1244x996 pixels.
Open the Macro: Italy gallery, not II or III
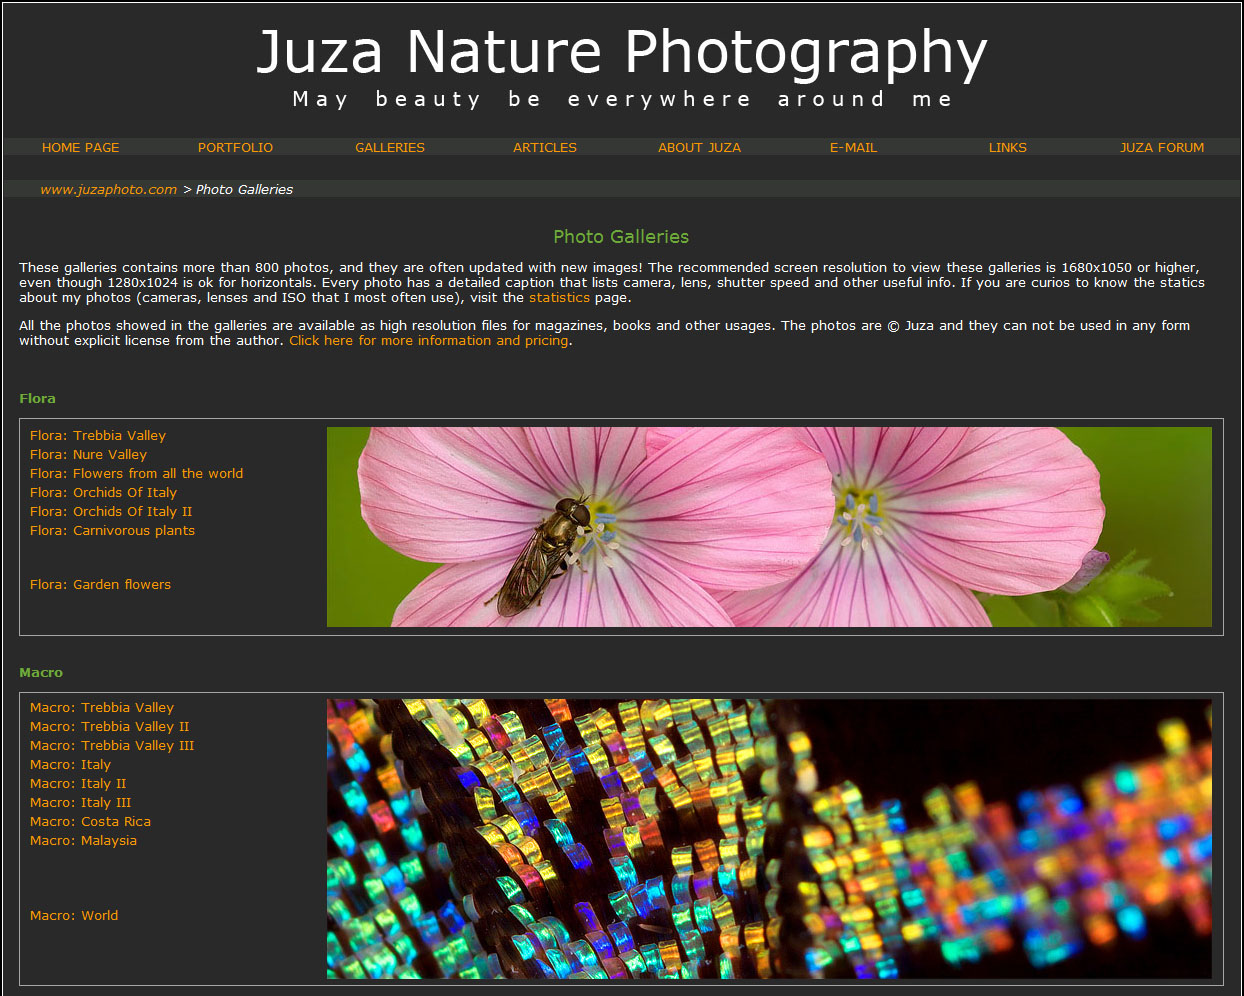coord(70,764)
